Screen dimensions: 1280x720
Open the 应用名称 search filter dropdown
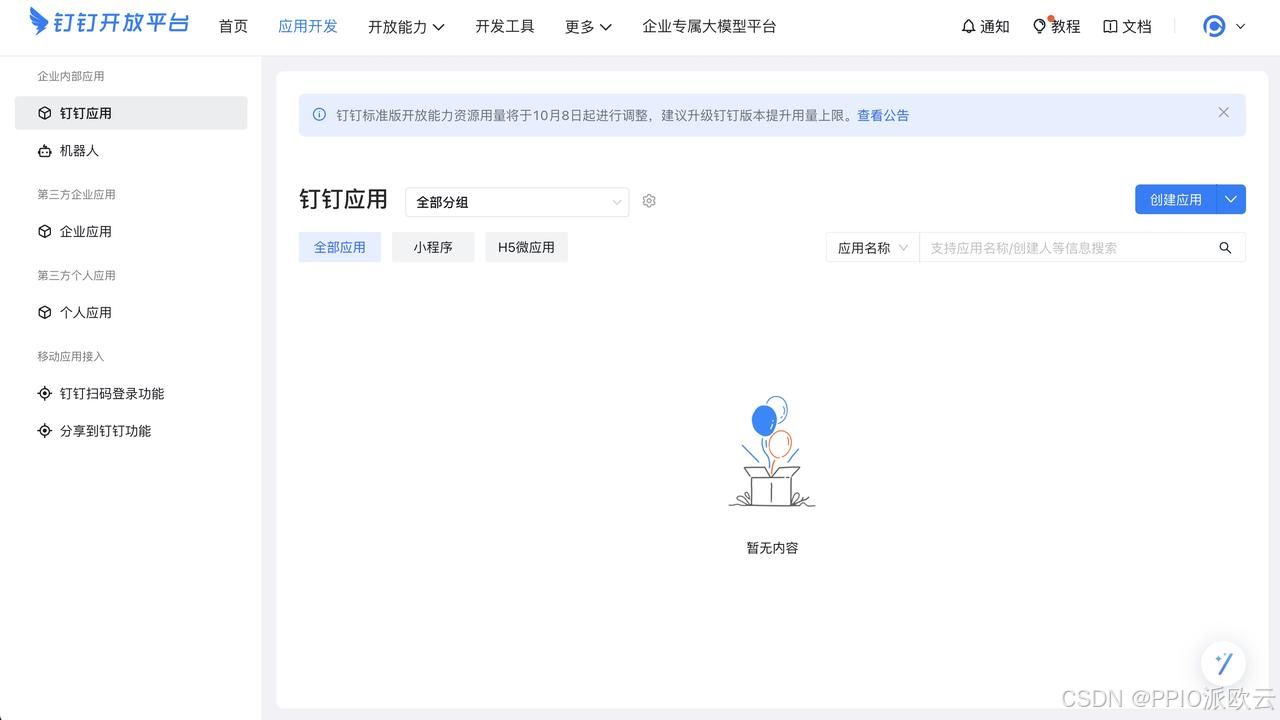873,248
